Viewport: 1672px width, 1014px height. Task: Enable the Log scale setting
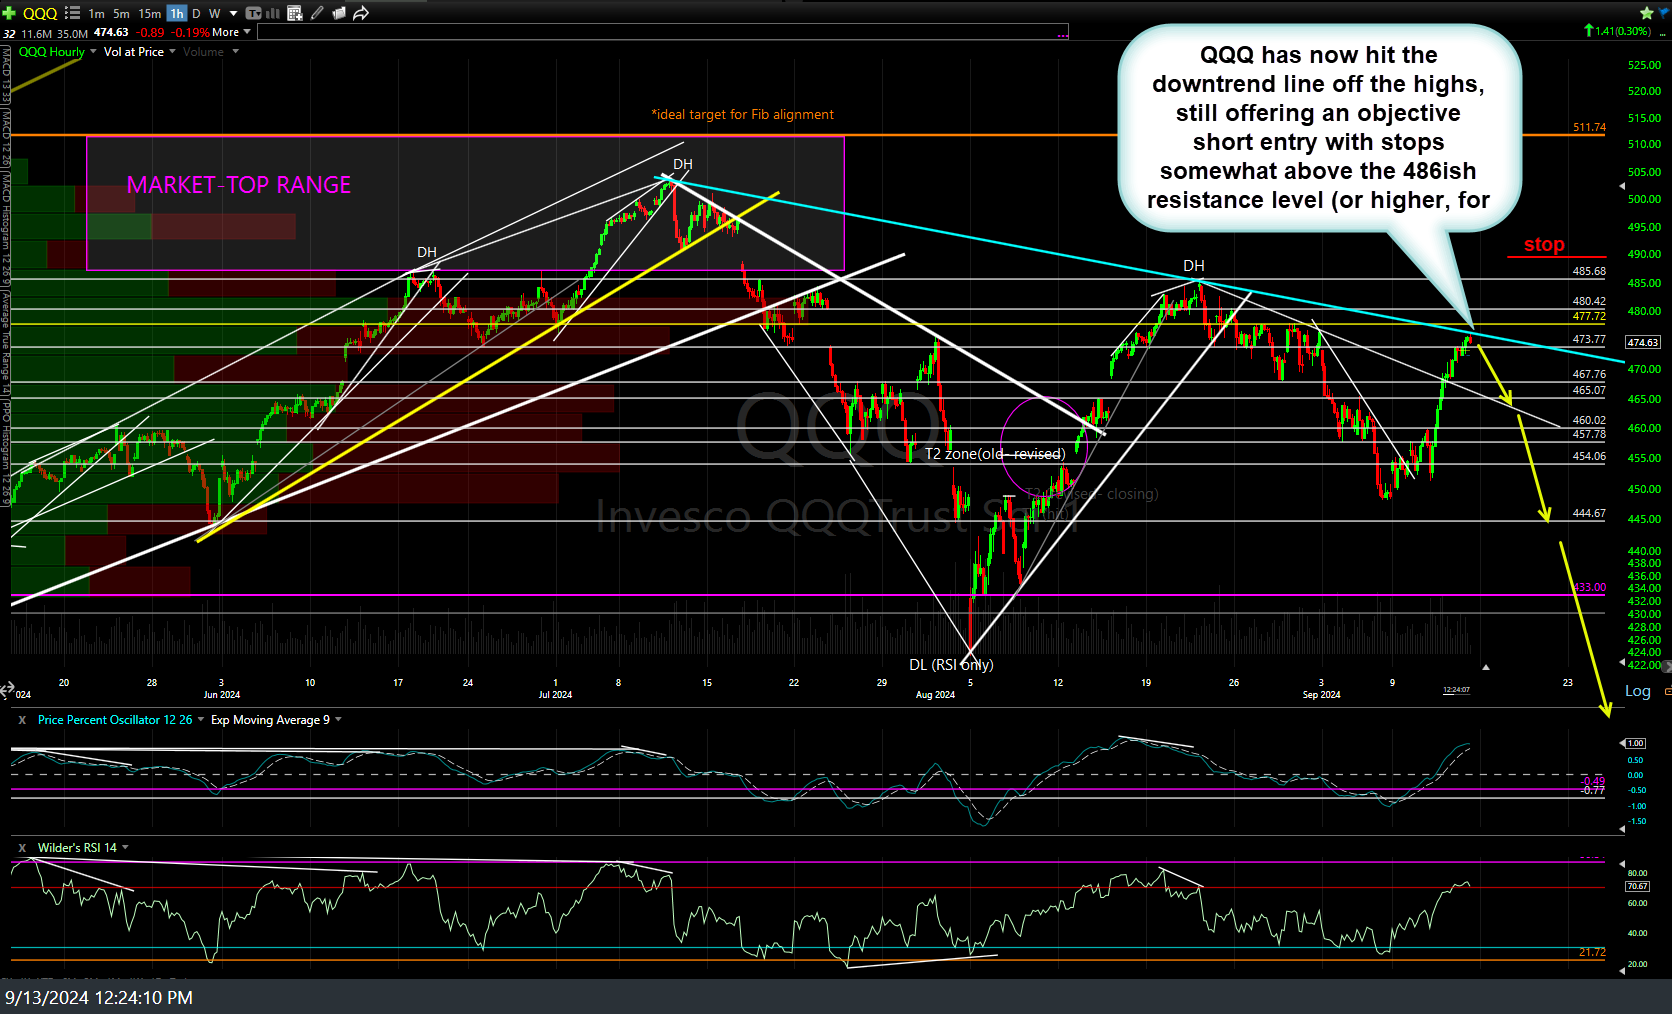1638,690
